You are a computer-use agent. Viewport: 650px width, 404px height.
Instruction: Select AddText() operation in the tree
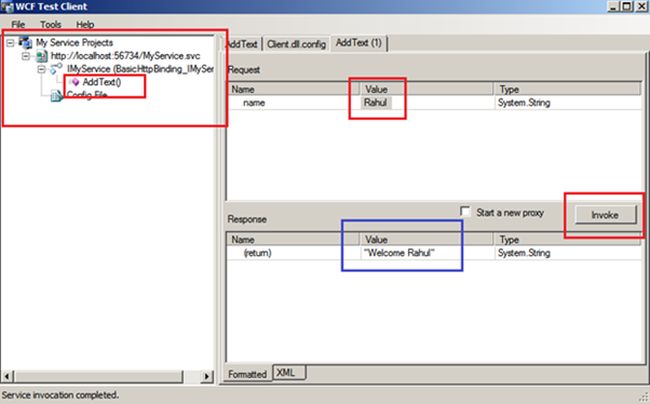click(102, 82)
